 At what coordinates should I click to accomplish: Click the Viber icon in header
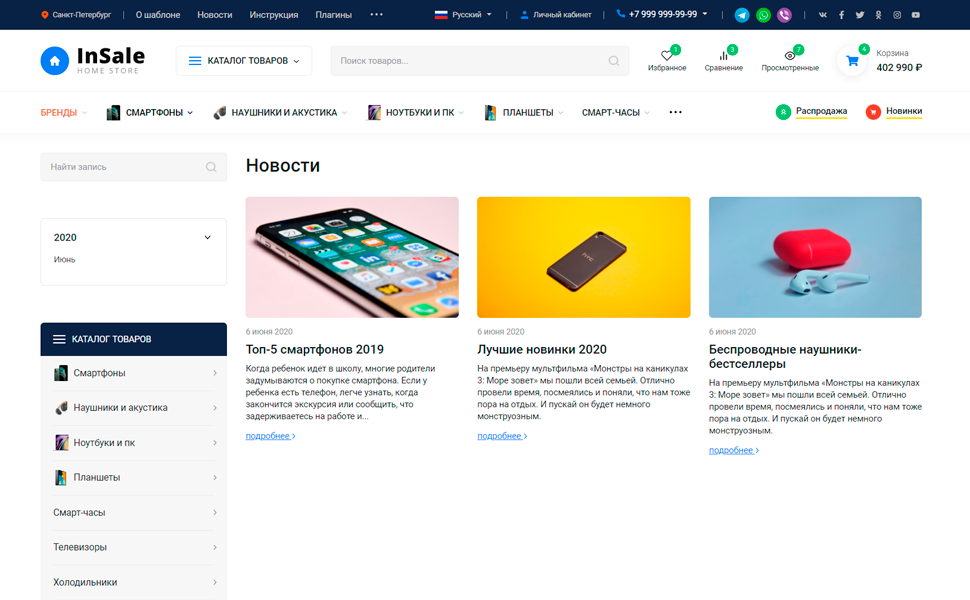click(x=784, y=15)
